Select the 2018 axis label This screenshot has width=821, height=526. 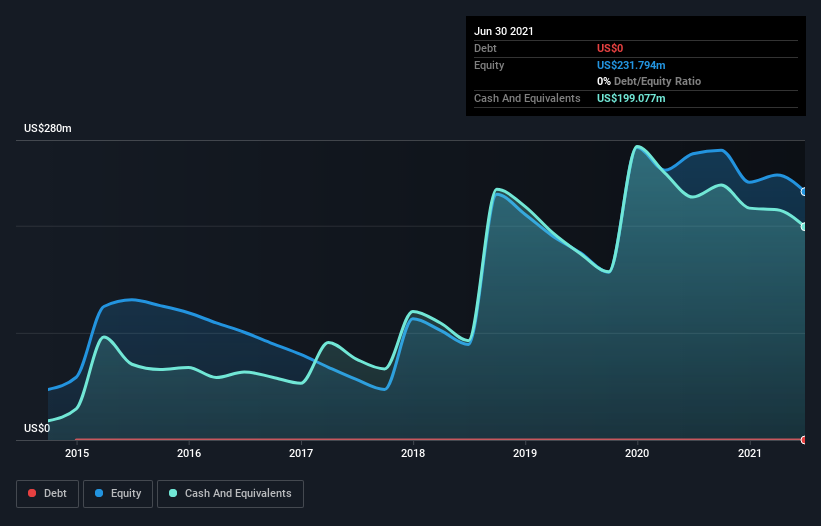click(413, 453)
